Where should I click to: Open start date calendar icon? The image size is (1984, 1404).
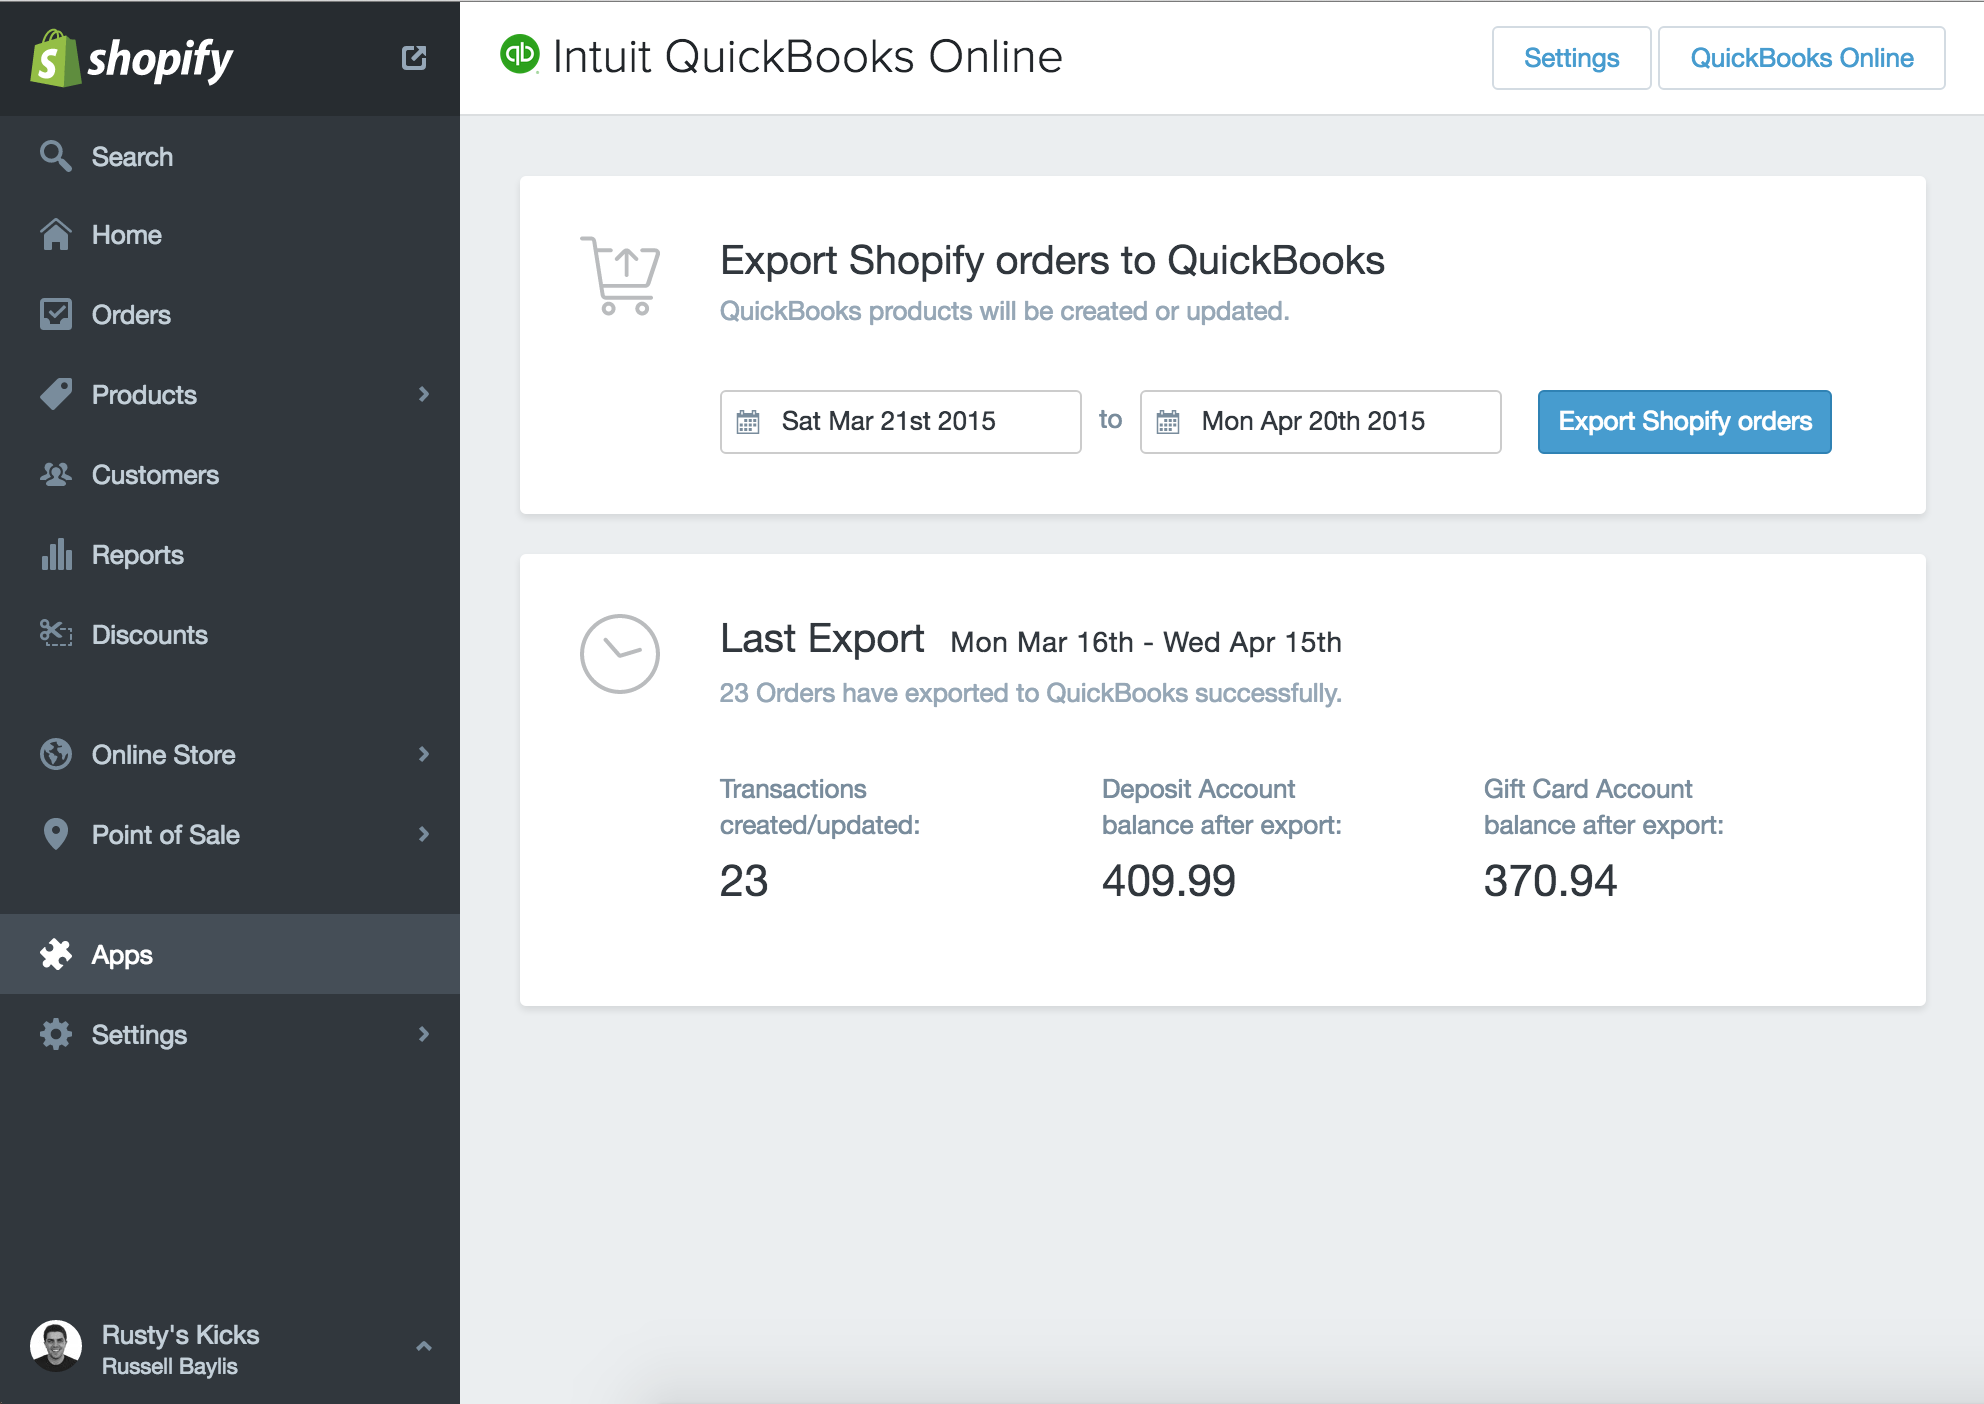coord(748,422)
